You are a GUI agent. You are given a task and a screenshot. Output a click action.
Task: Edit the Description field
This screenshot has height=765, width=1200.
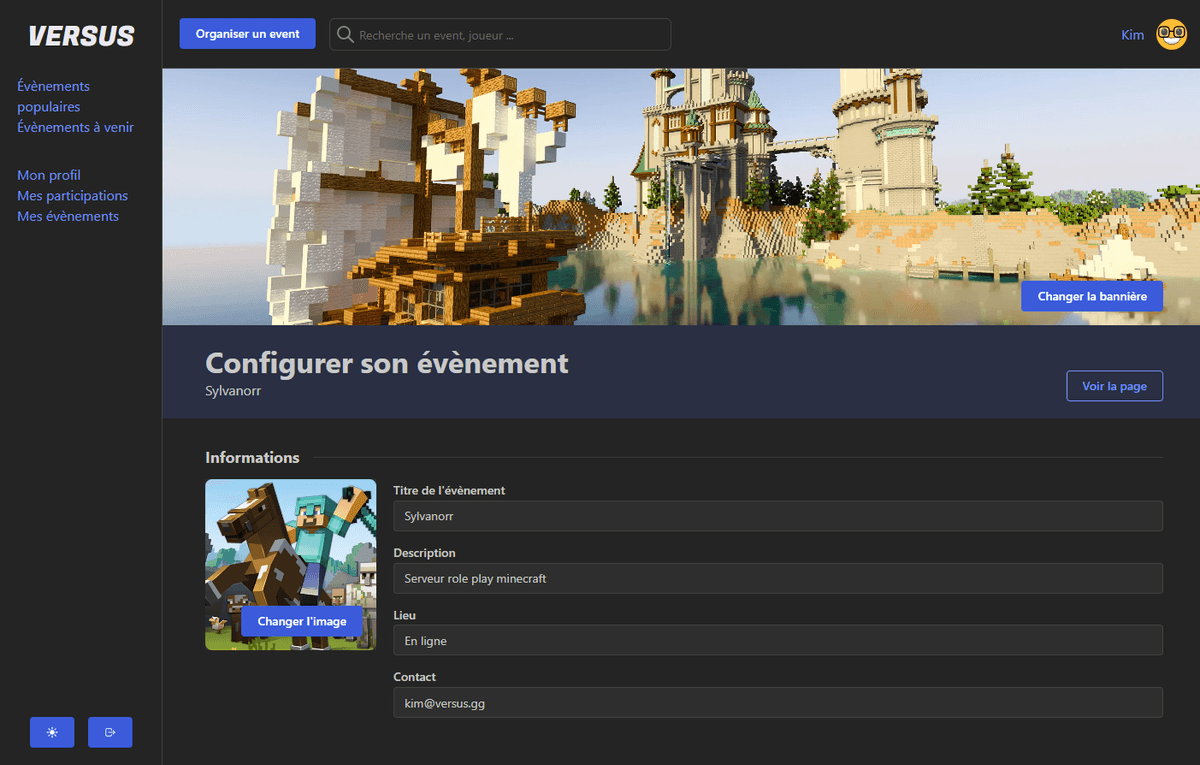click(778, 578)
